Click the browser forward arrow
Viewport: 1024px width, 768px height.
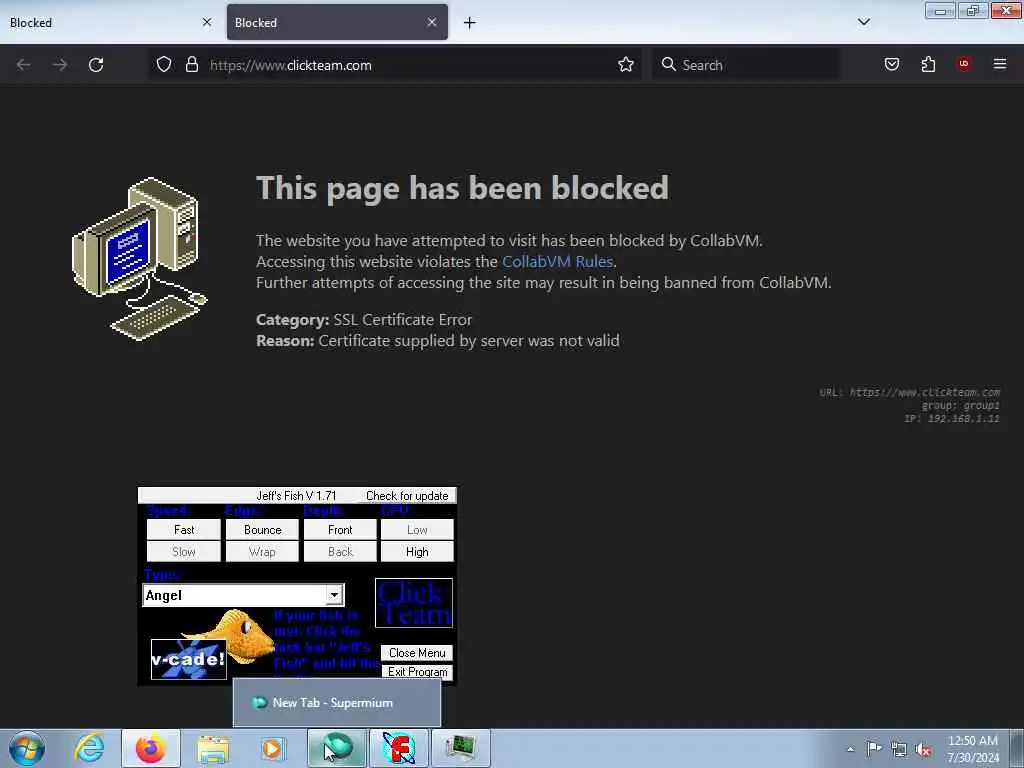pyautogui.click(x=60, y=65)
